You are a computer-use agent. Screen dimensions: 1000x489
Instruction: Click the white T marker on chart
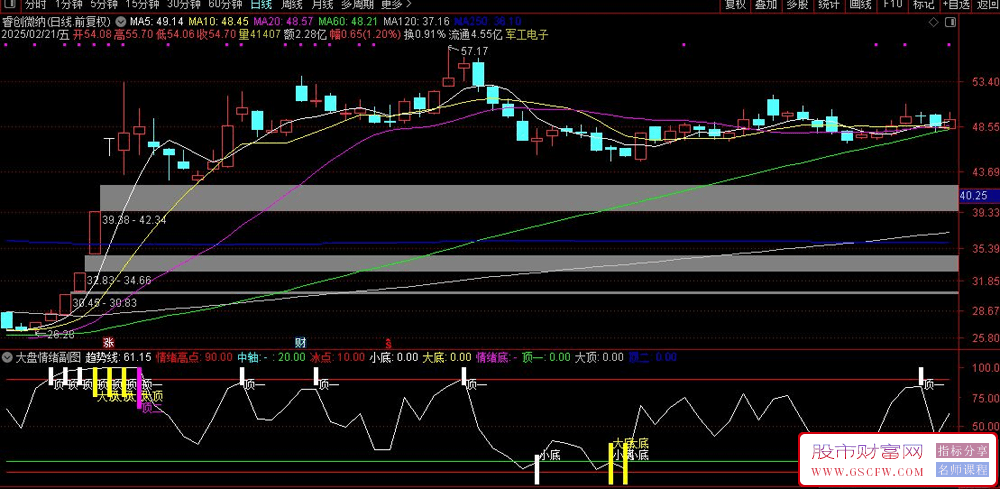pos(110,146)
